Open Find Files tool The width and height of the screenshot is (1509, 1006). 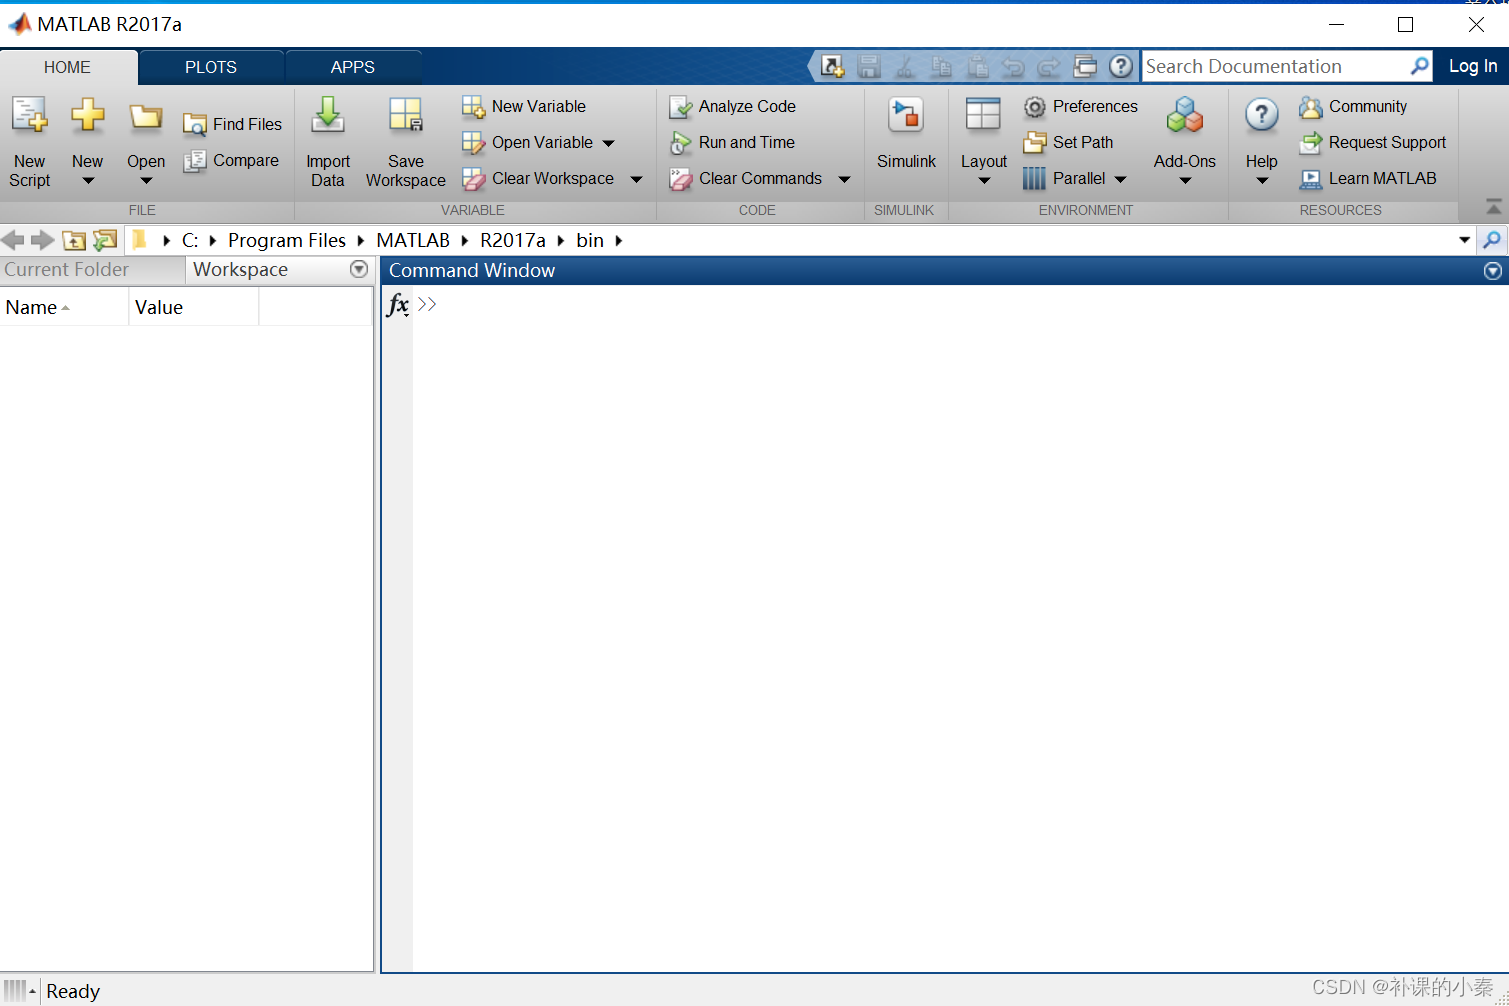coord(233,124)
